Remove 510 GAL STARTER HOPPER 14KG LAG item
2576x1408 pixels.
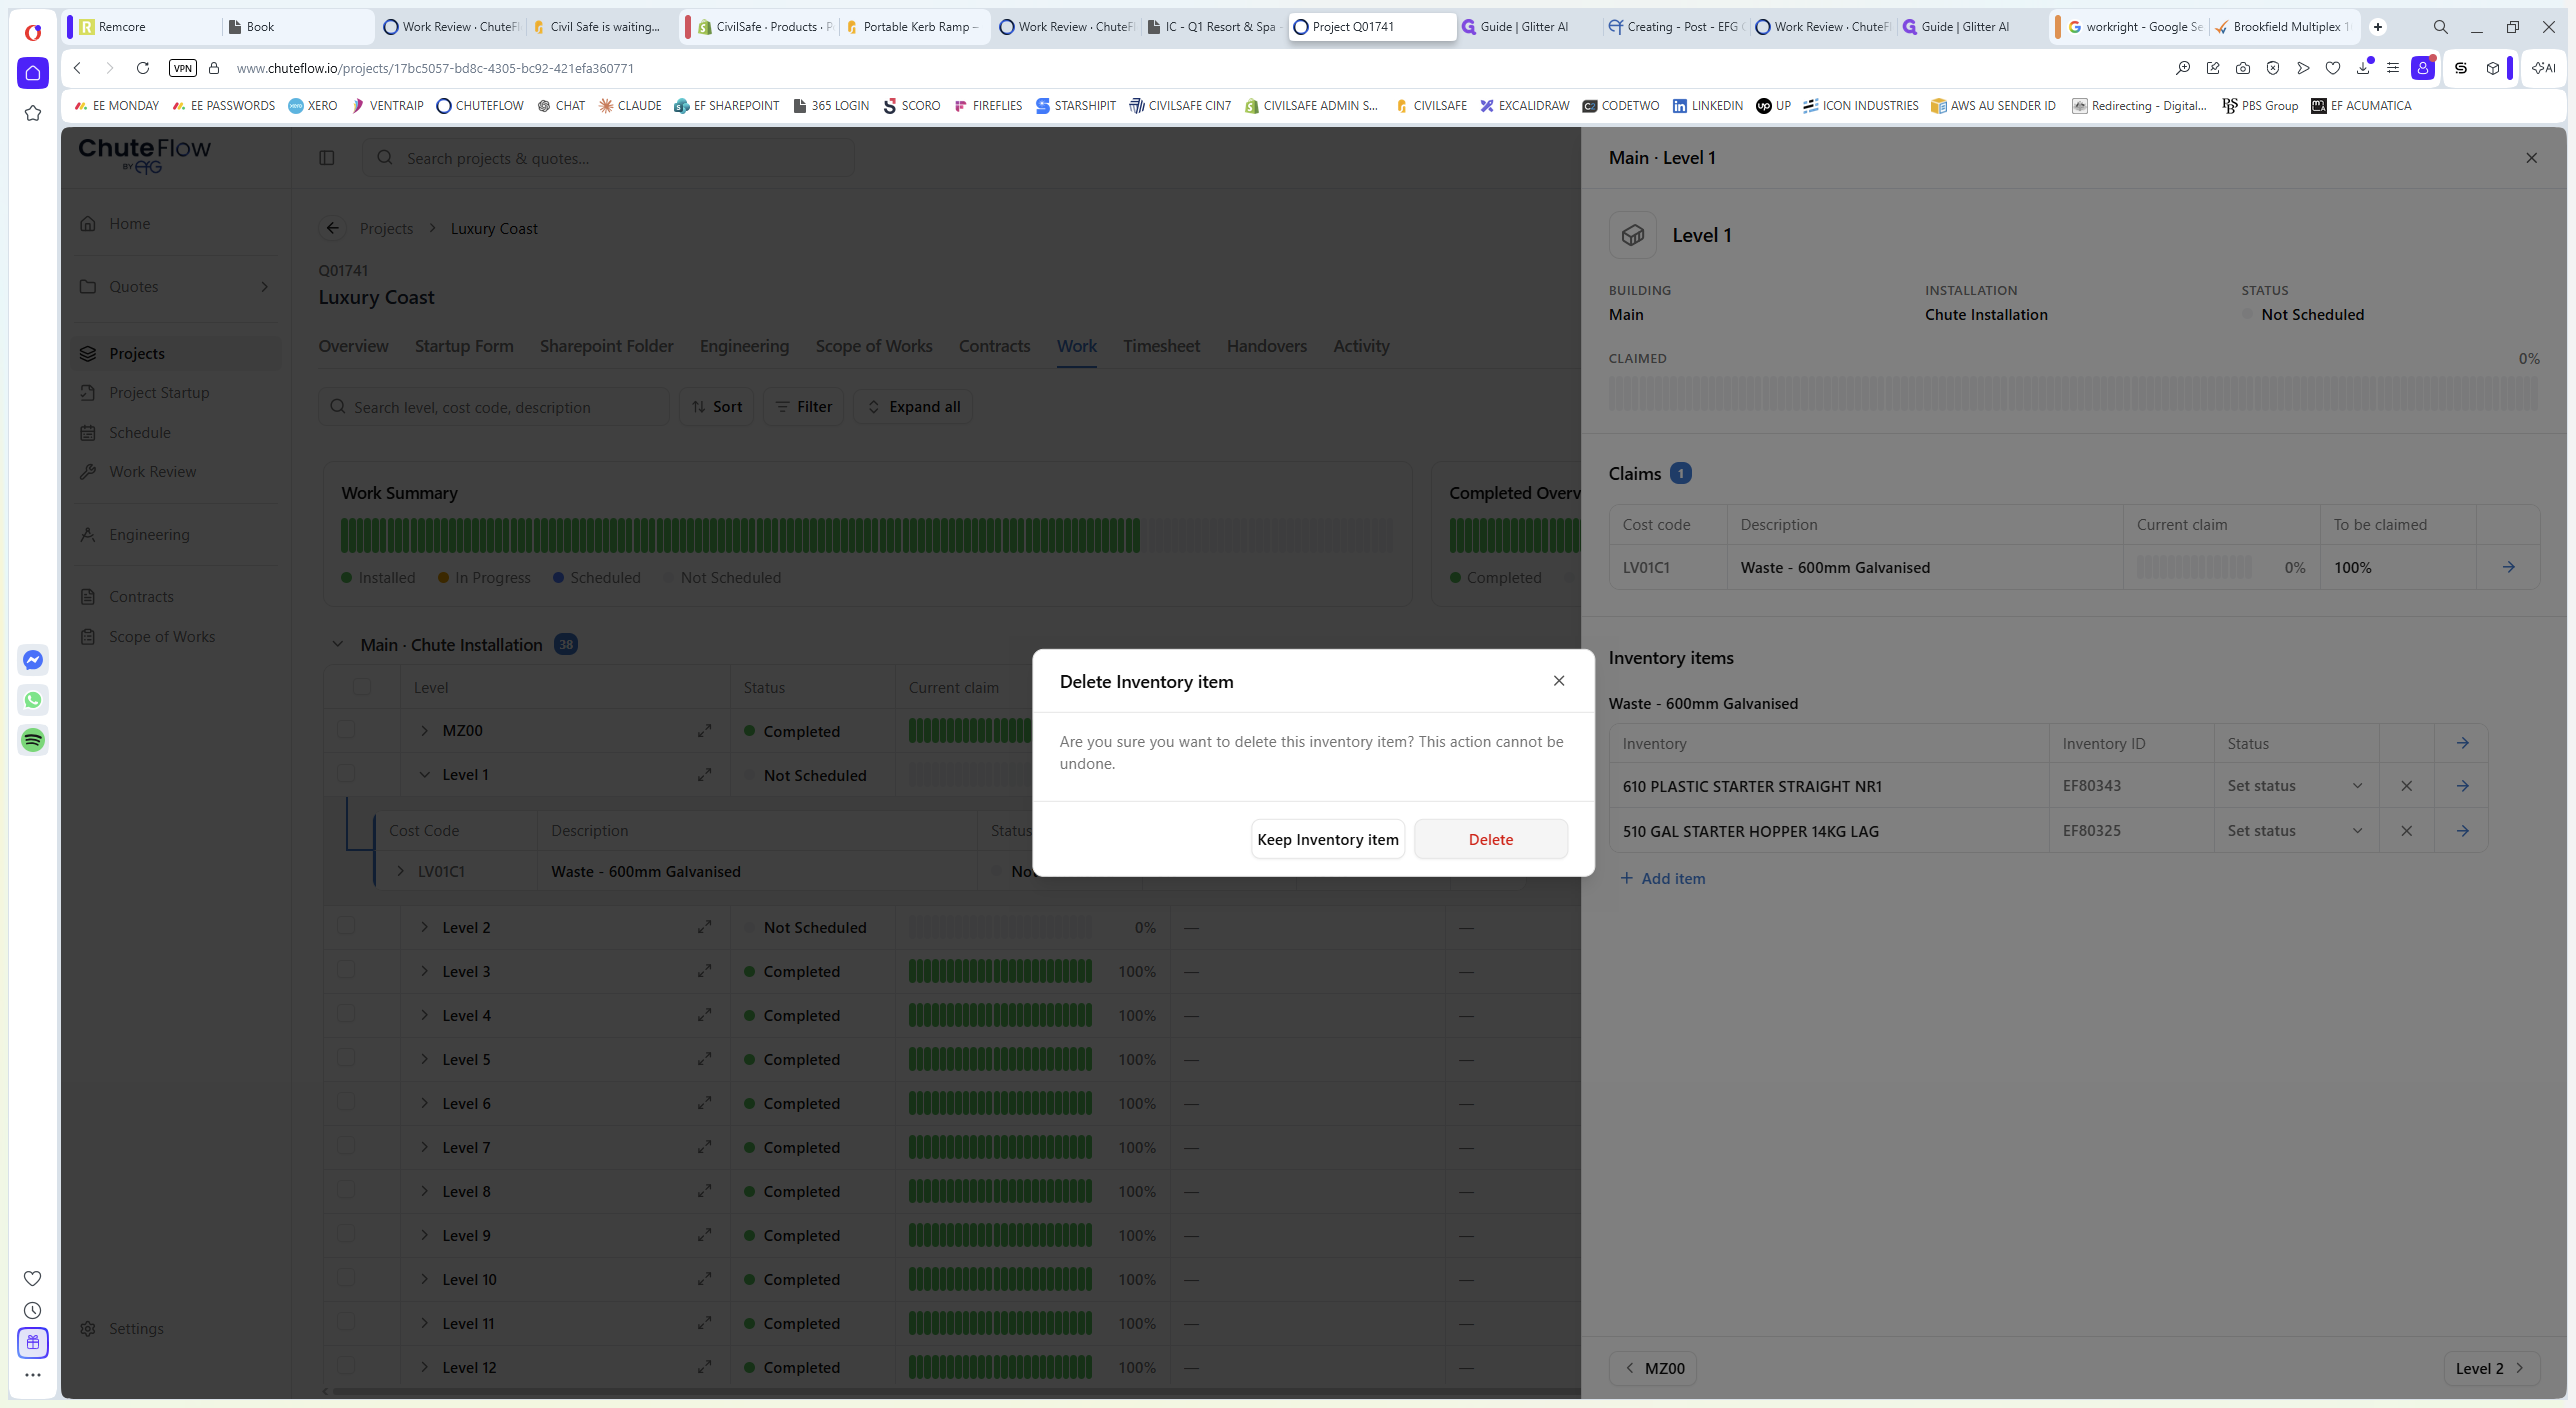(2406, 831)
